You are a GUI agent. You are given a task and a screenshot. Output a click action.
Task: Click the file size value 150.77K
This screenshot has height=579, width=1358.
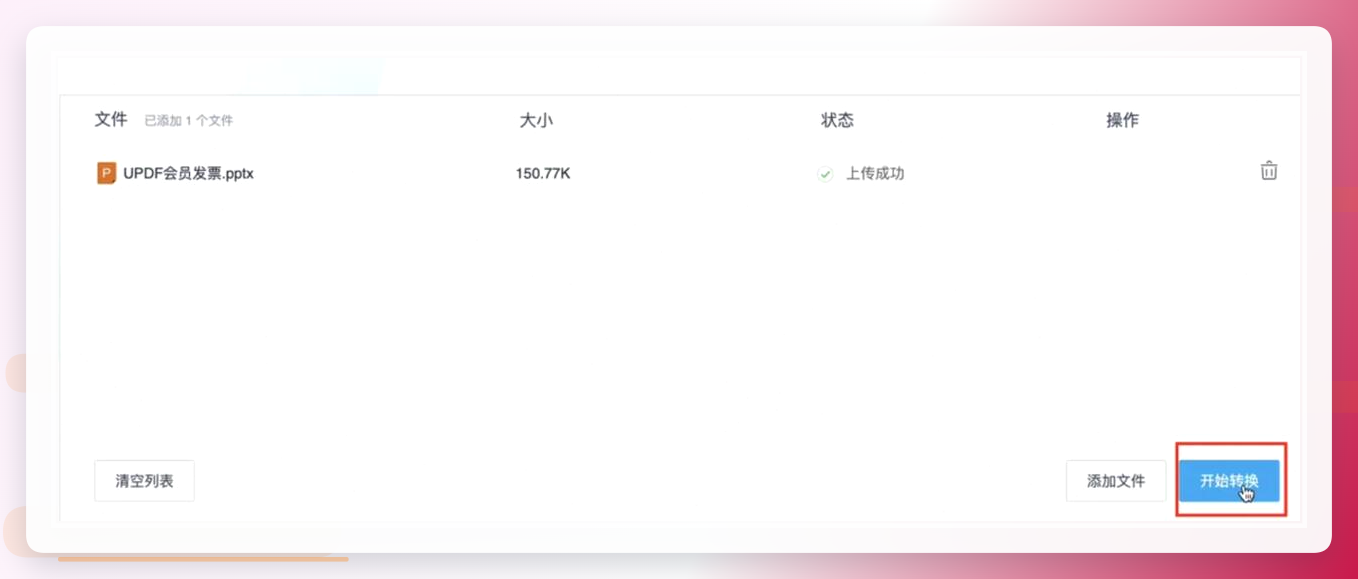click(x=543, y=173)
